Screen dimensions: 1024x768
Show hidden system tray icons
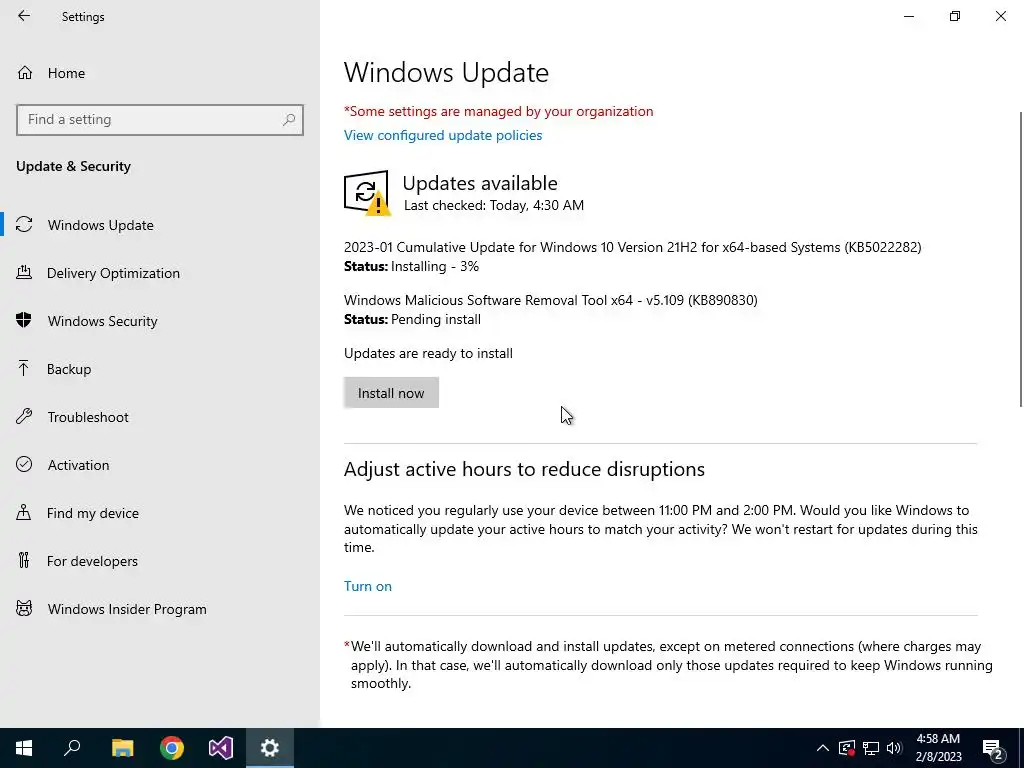click(x=823, y=748)
